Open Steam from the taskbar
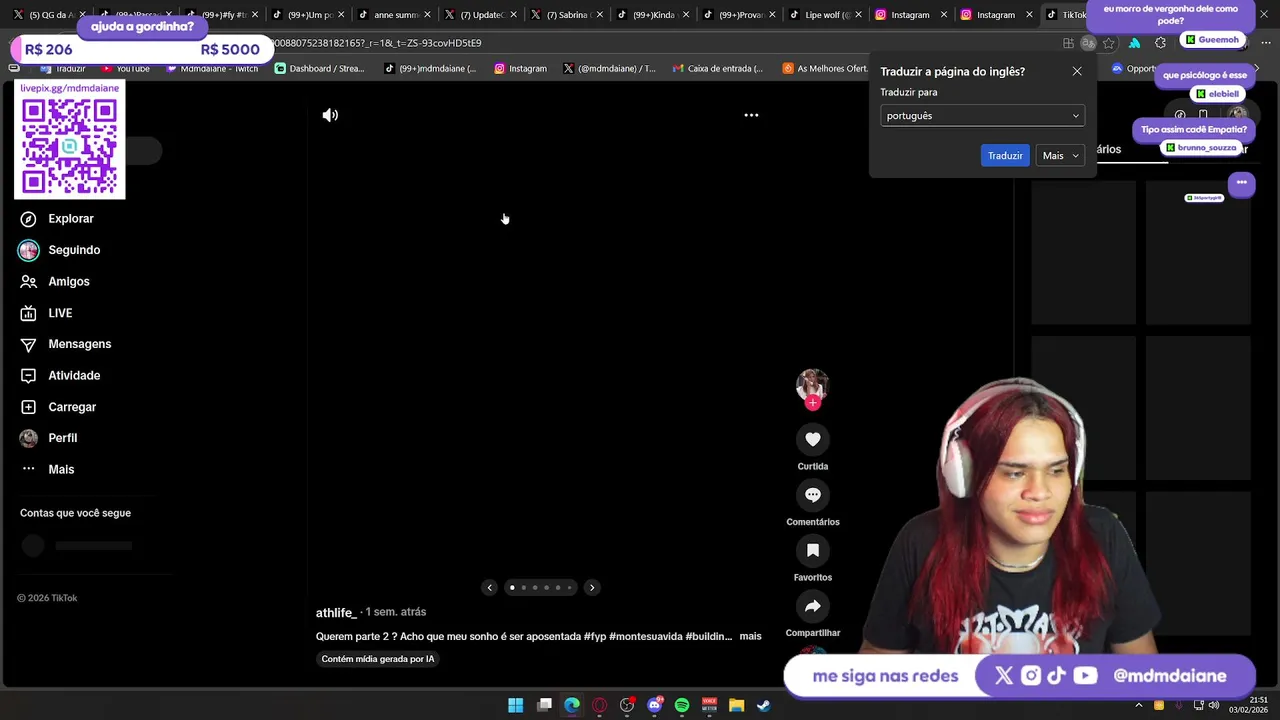1280x720 pixels. pyautogui.click(x=764, y=705)
